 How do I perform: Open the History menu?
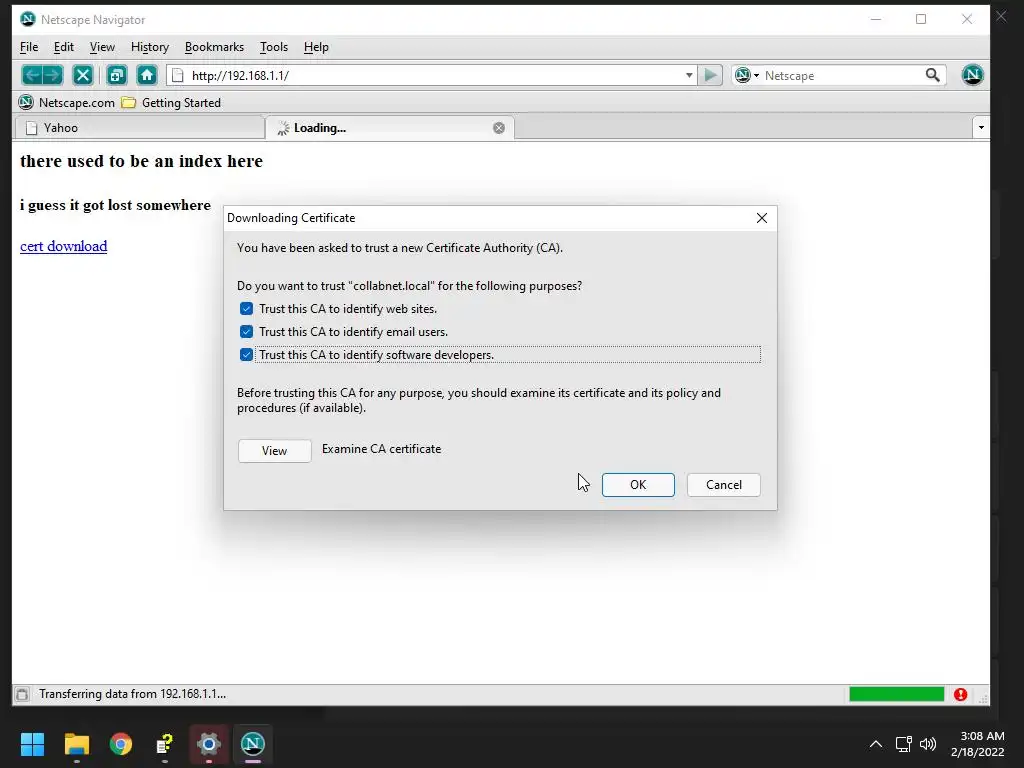point(150,47)
